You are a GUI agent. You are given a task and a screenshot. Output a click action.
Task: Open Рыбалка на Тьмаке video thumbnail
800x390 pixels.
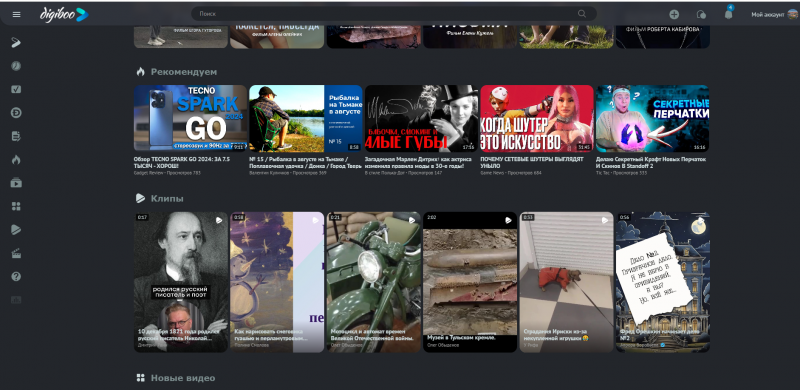[x=306, y=118]
